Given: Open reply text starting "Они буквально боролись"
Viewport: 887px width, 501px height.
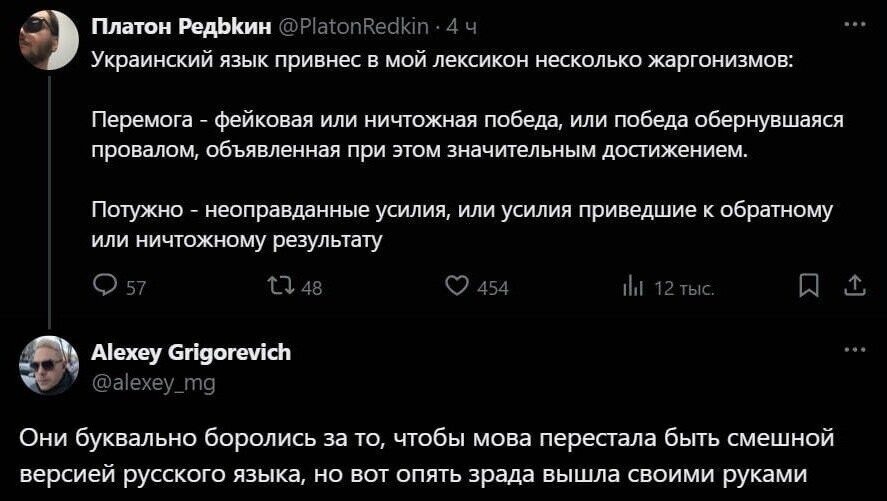Looking at the screenshot, I should pyautogui.click(x=427, y=456).
